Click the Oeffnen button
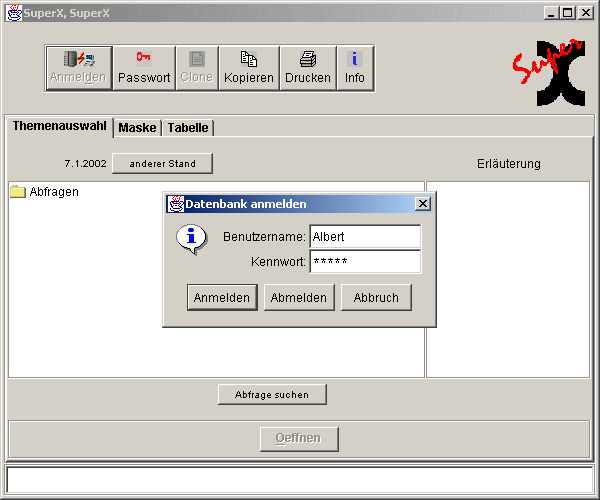 299,439
